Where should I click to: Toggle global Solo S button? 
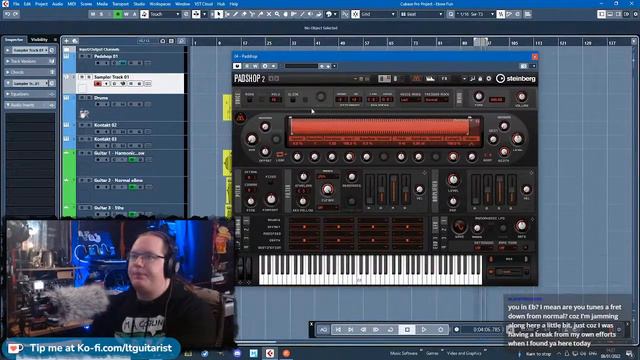pyautogui.click(x=101, y=14)
